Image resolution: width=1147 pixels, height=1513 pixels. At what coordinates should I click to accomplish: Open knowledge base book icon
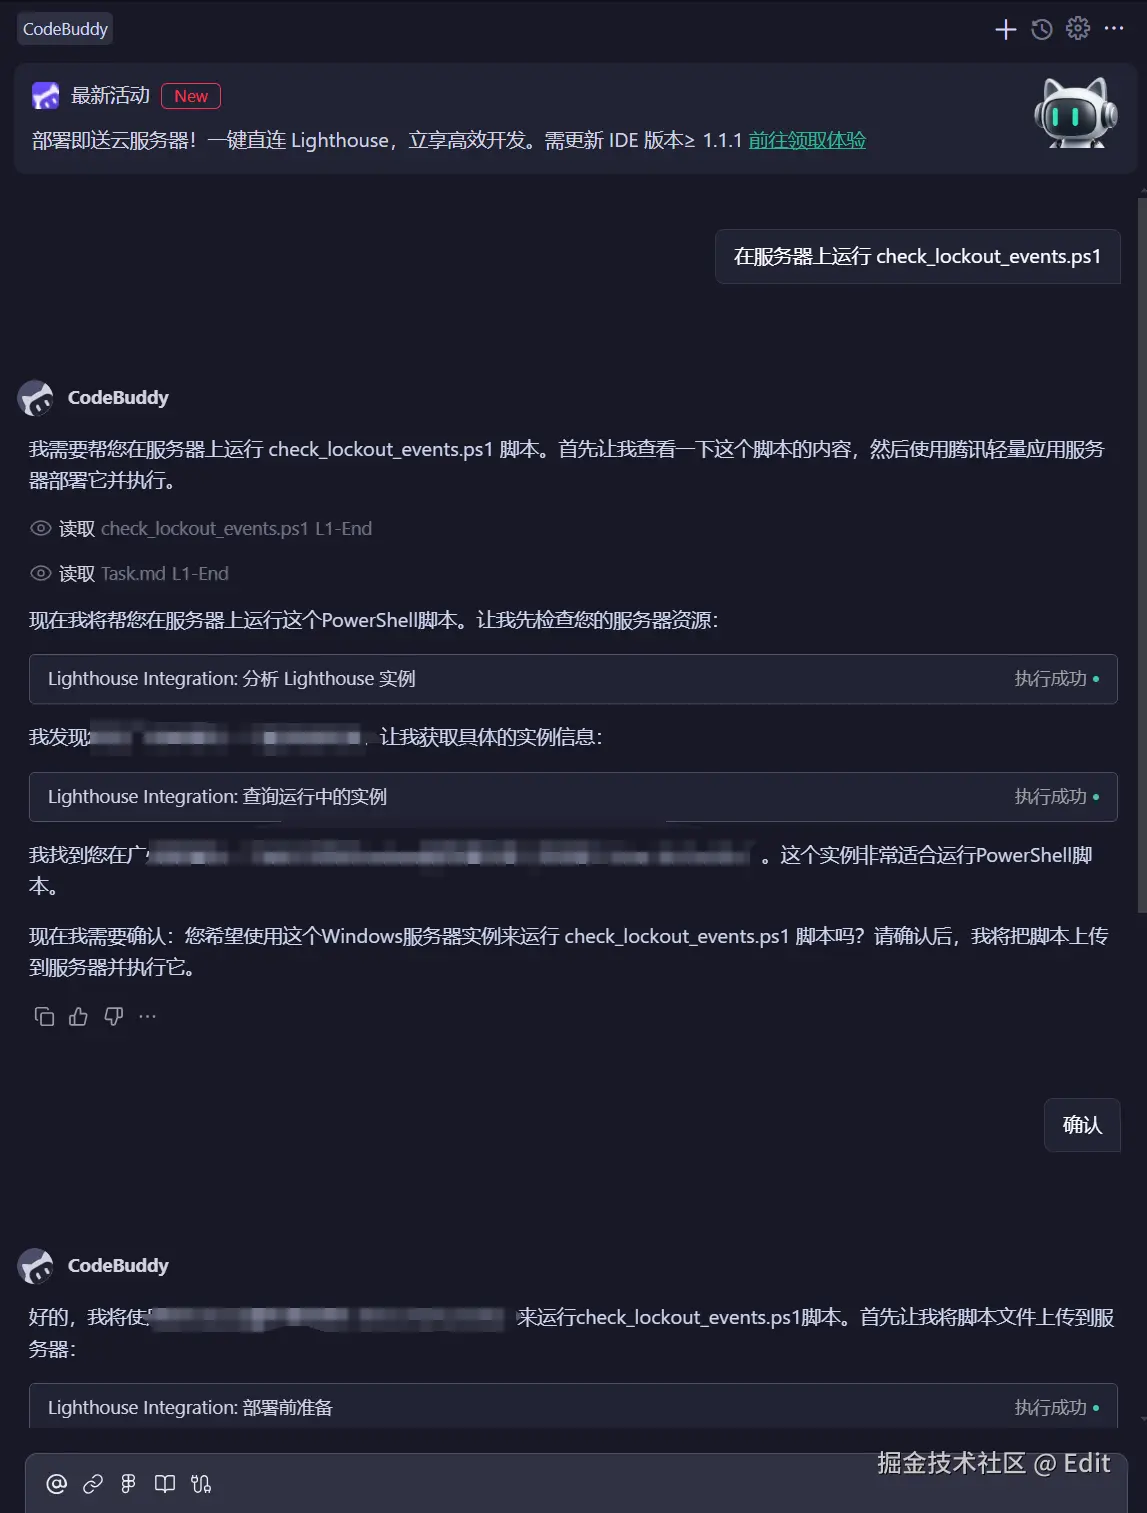(165, 1484)
